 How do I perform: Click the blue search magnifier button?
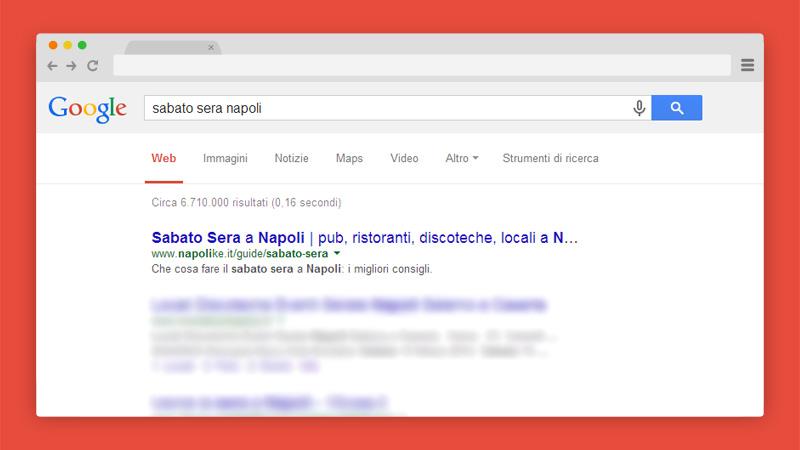[x=677, y=108]
